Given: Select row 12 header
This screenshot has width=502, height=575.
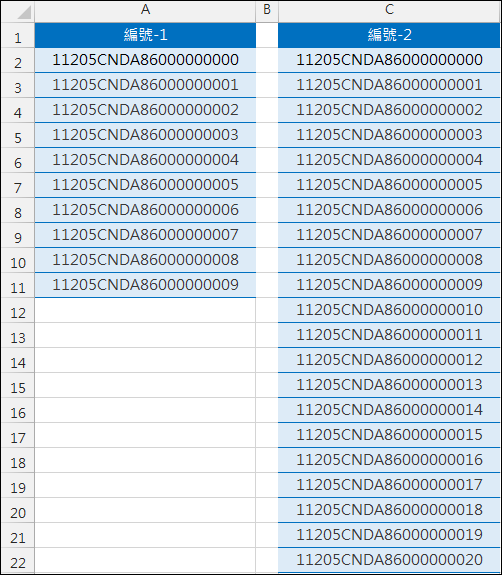Looking at the screenshot, I should pos(18,310).
